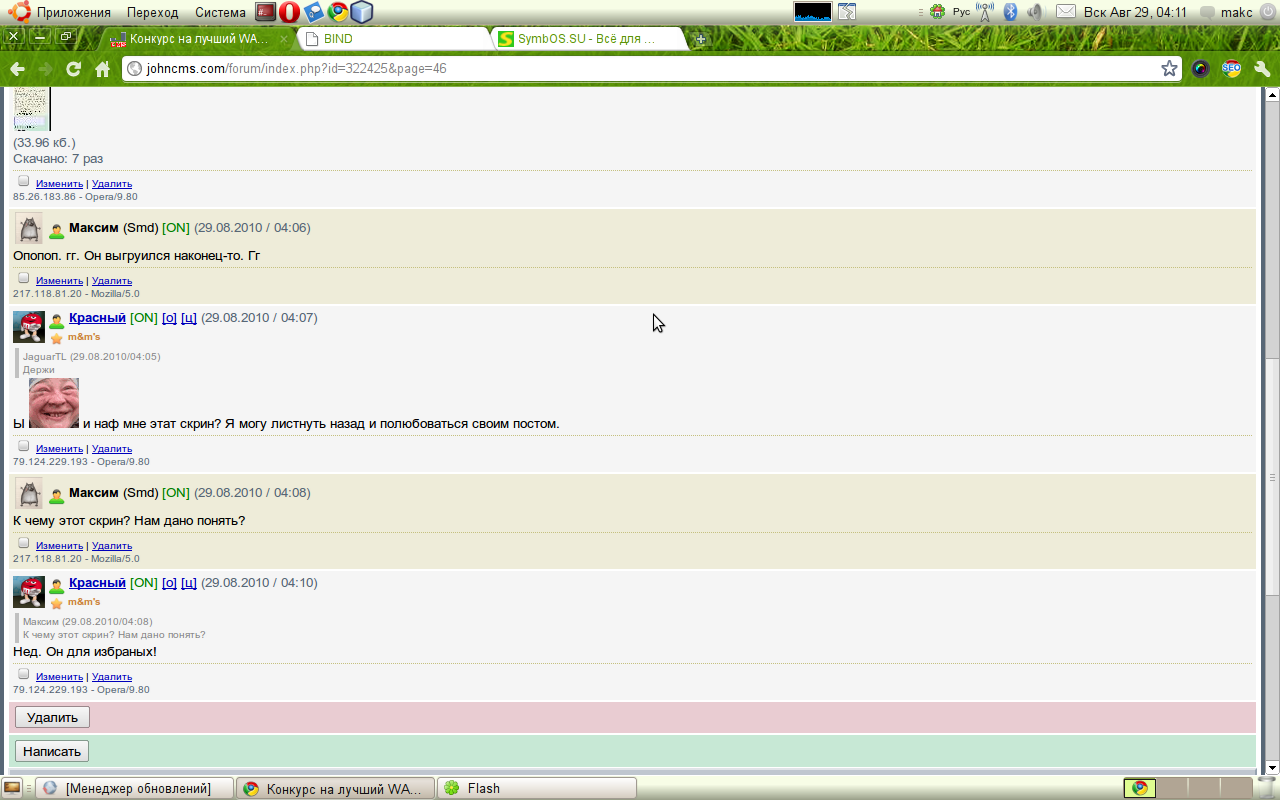Click Удалить link under 85.26.183.86 post
1280x800 pixels.
pos(112,184)
